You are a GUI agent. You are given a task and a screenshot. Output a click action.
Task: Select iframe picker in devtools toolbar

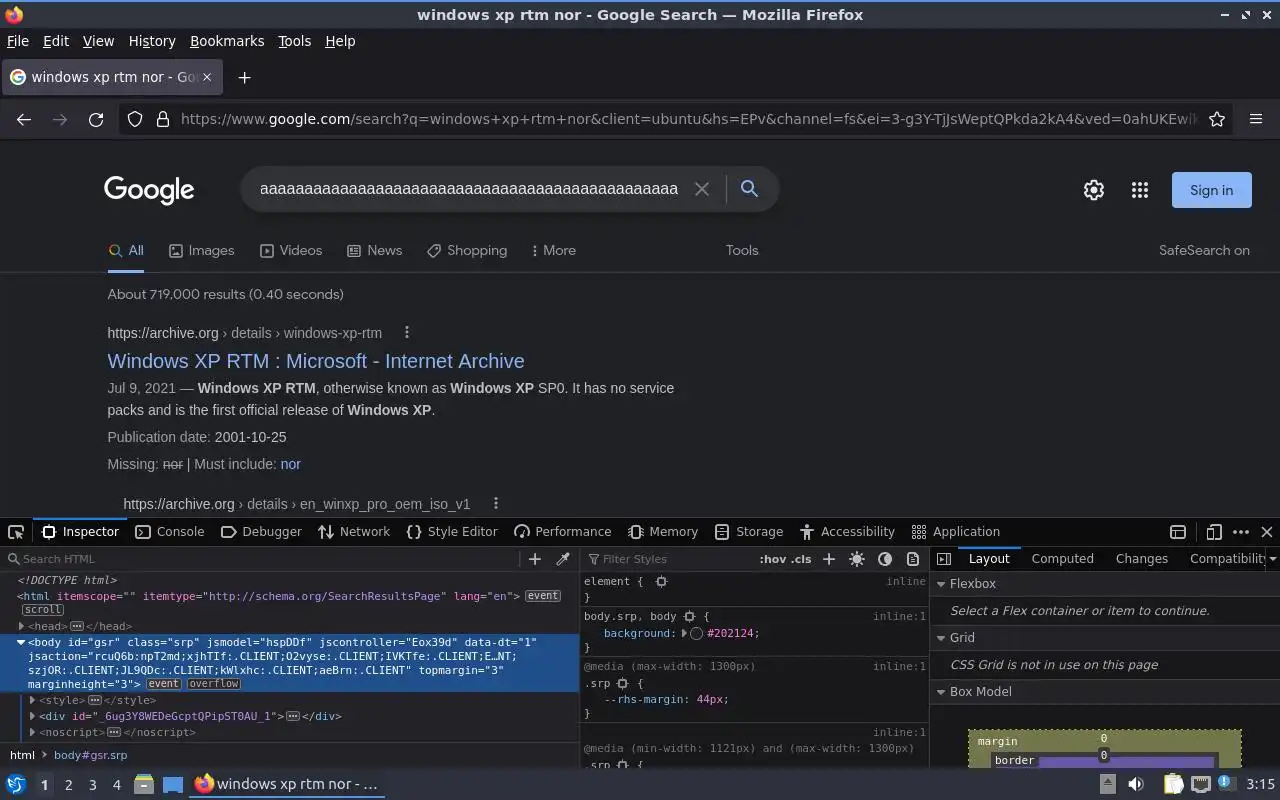click(1178, 532)
